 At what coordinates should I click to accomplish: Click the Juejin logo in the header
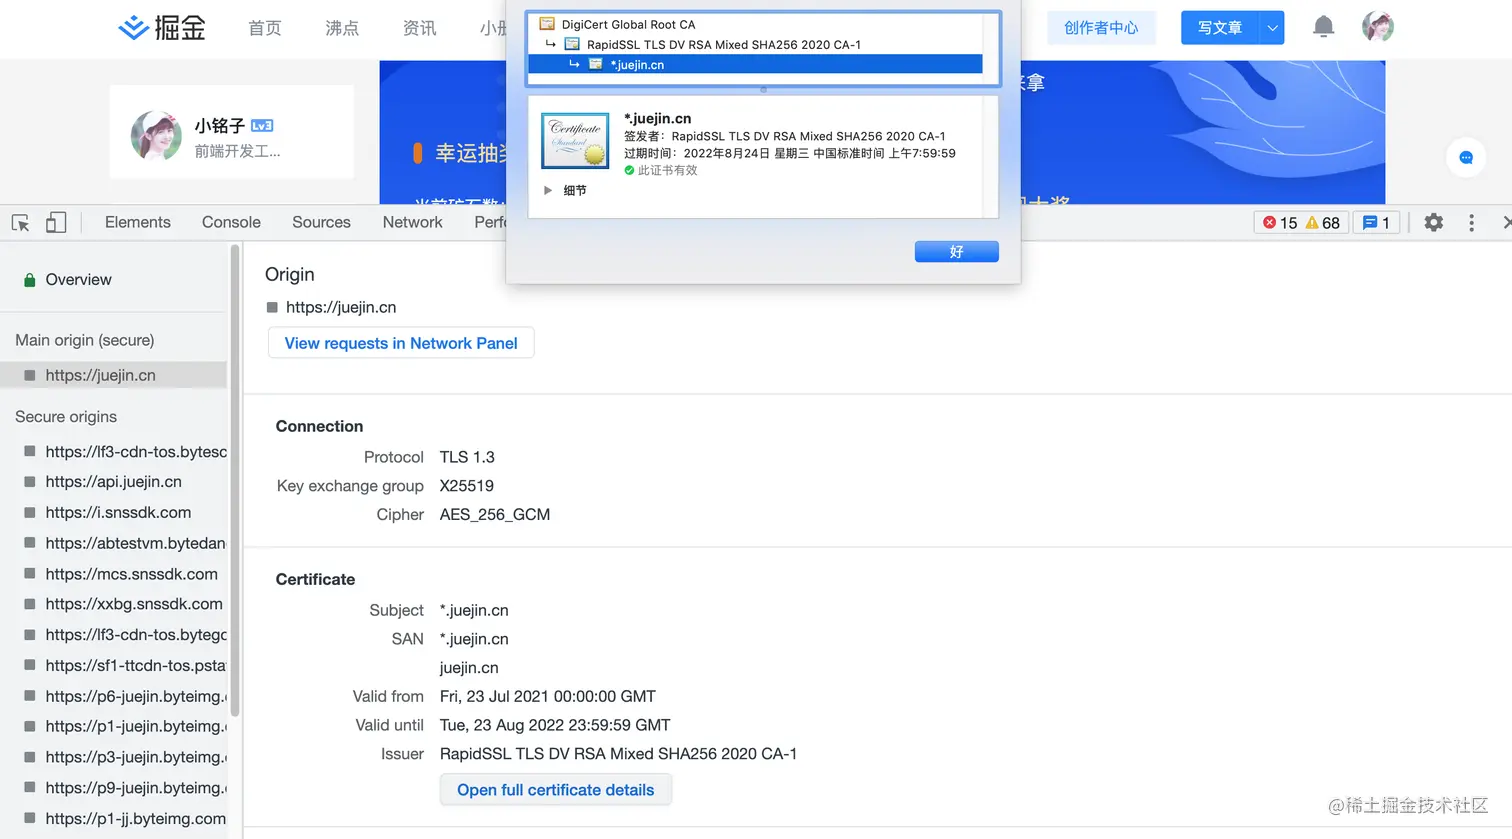(x=162, y=28)
